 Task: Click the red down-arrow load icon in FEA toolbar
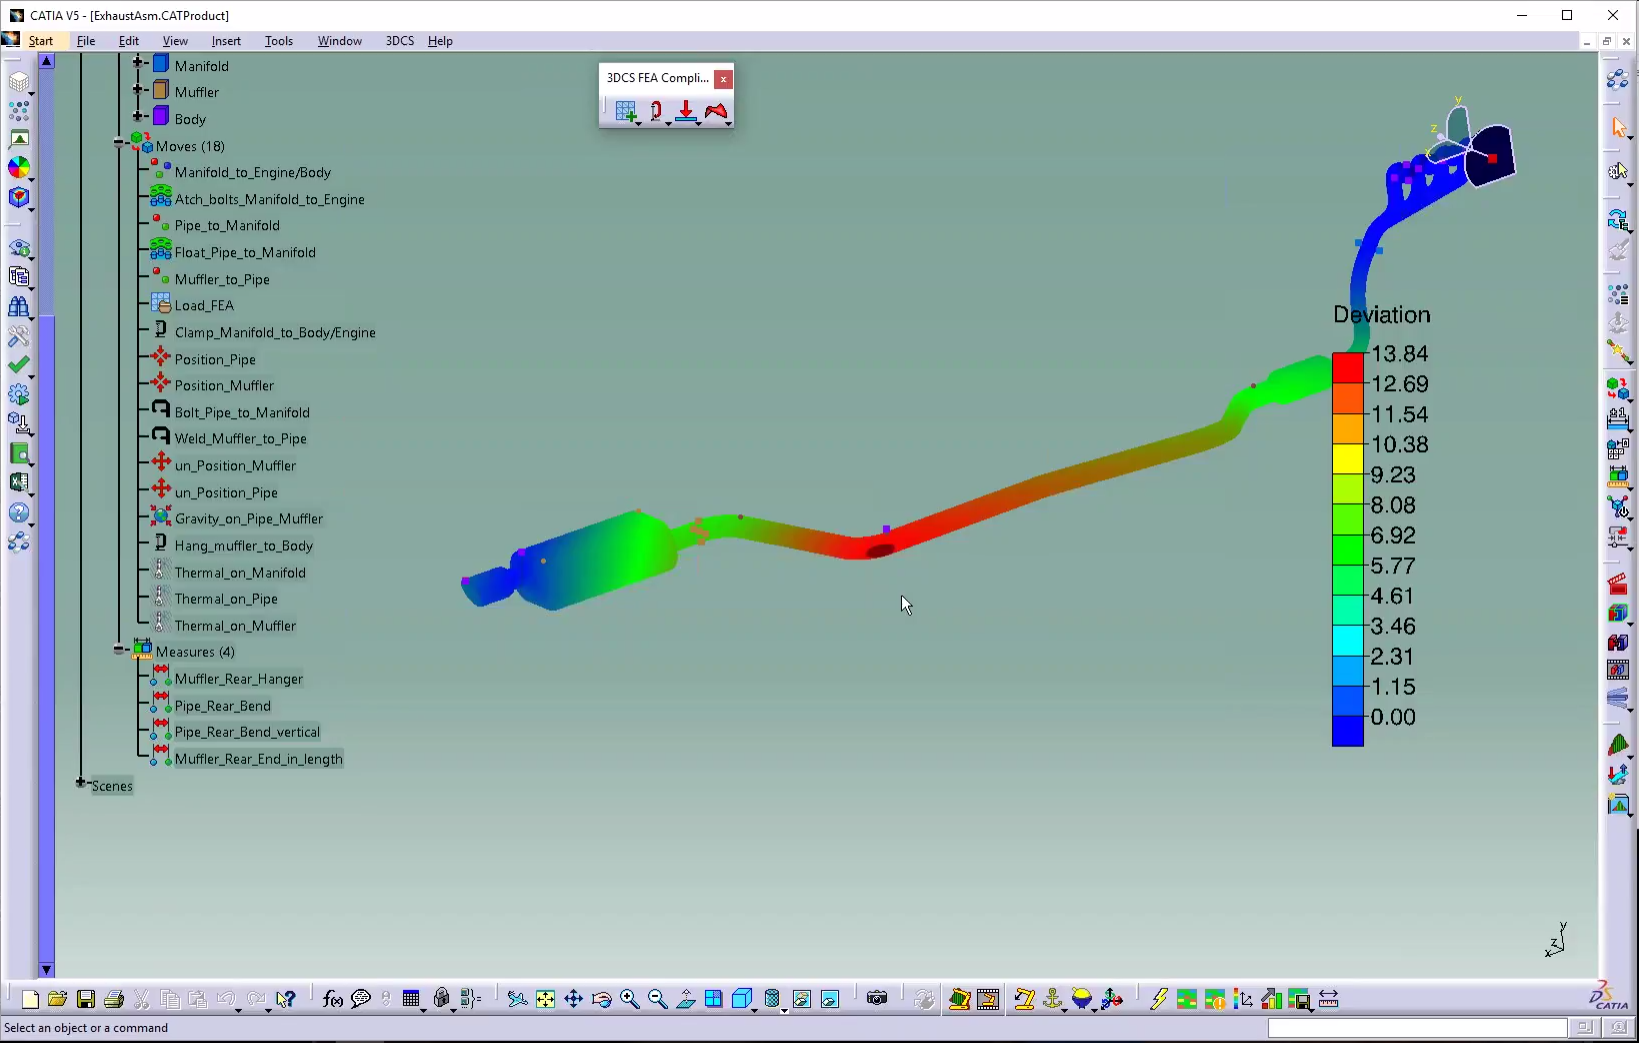pyautogui.click(x=686, y=111)
